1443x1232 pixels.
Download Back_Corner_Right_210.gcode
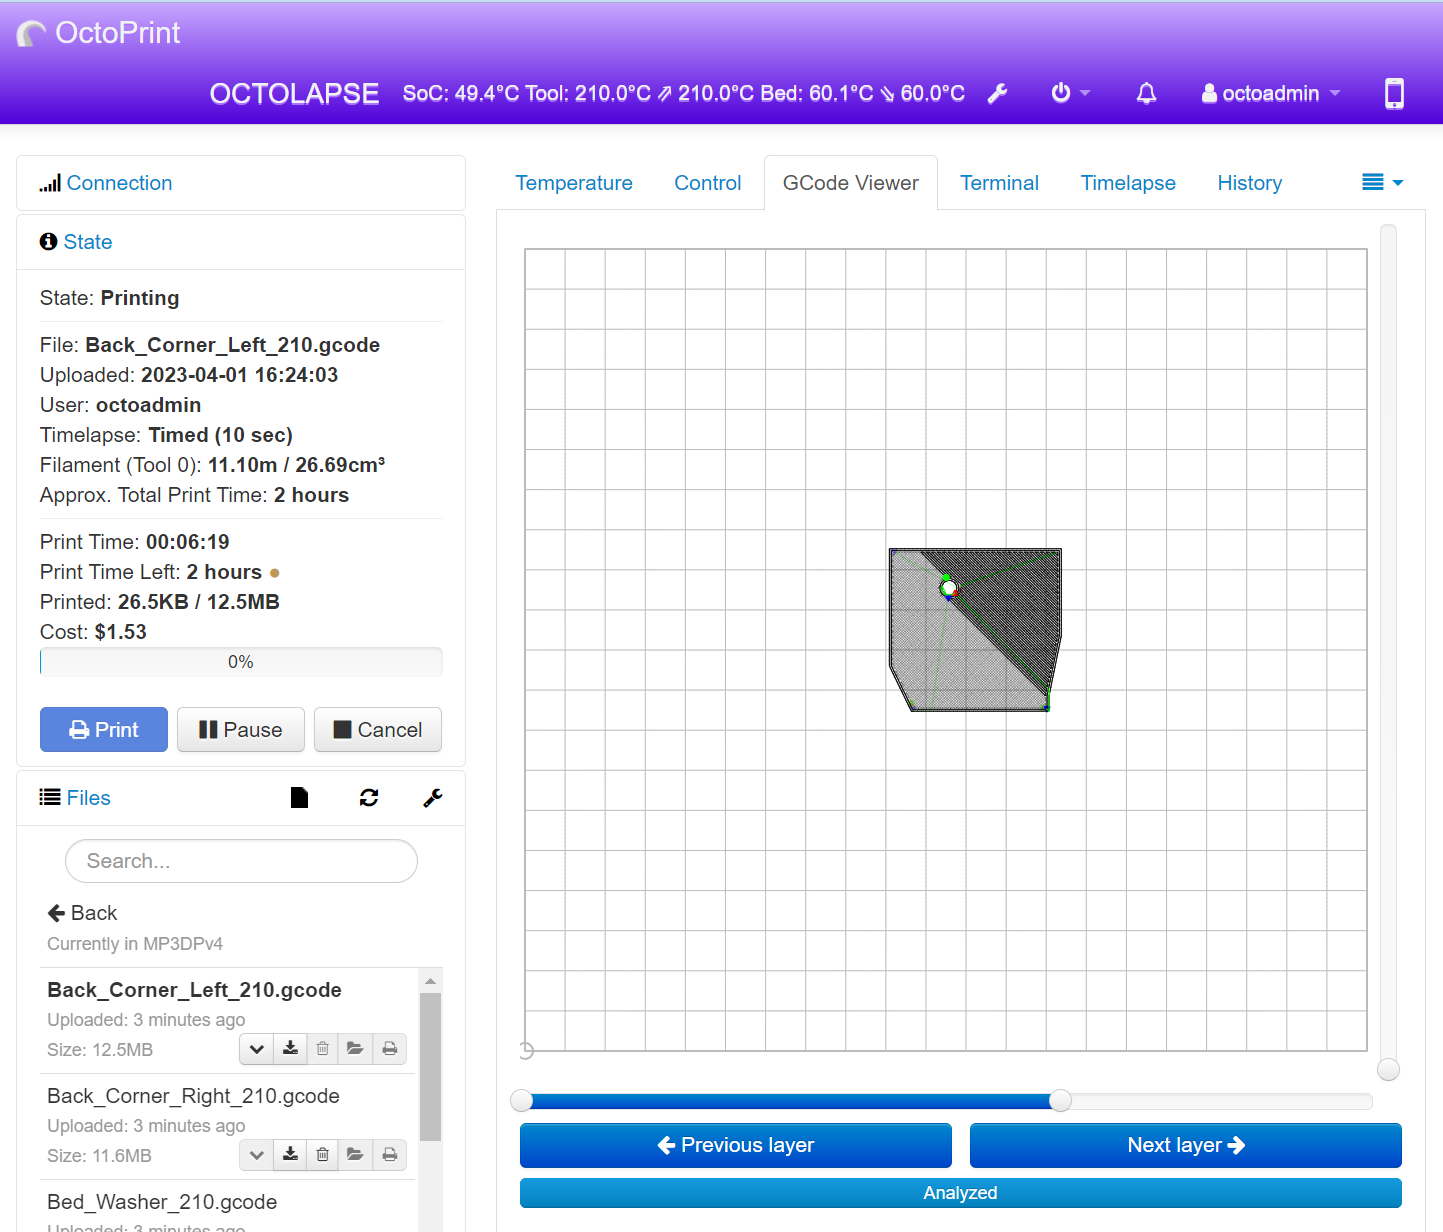290,1155
